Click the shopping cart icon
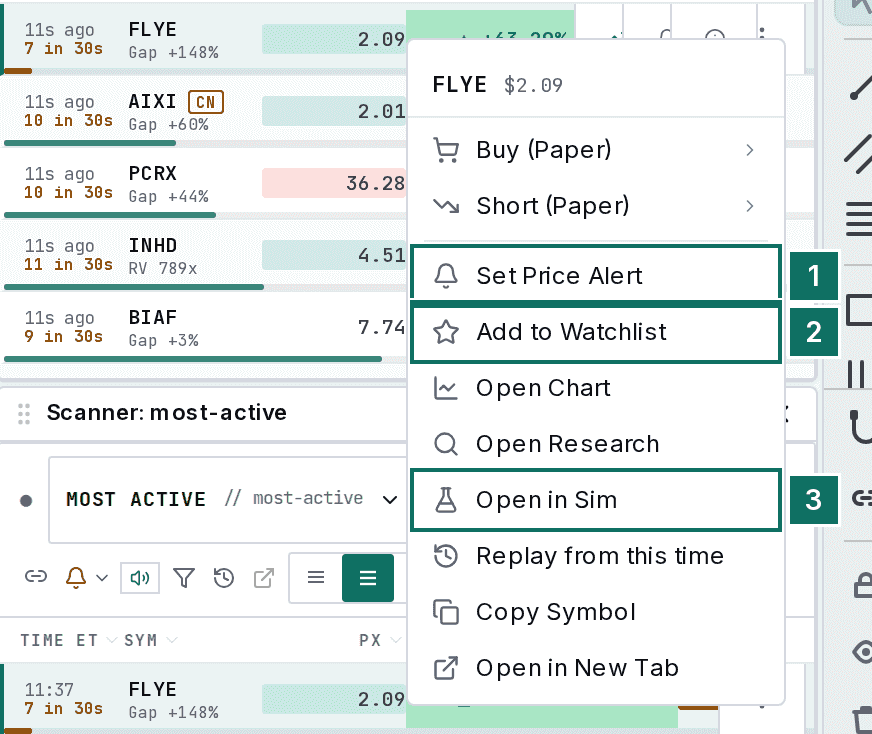872x734 pixels. [446, 150]
